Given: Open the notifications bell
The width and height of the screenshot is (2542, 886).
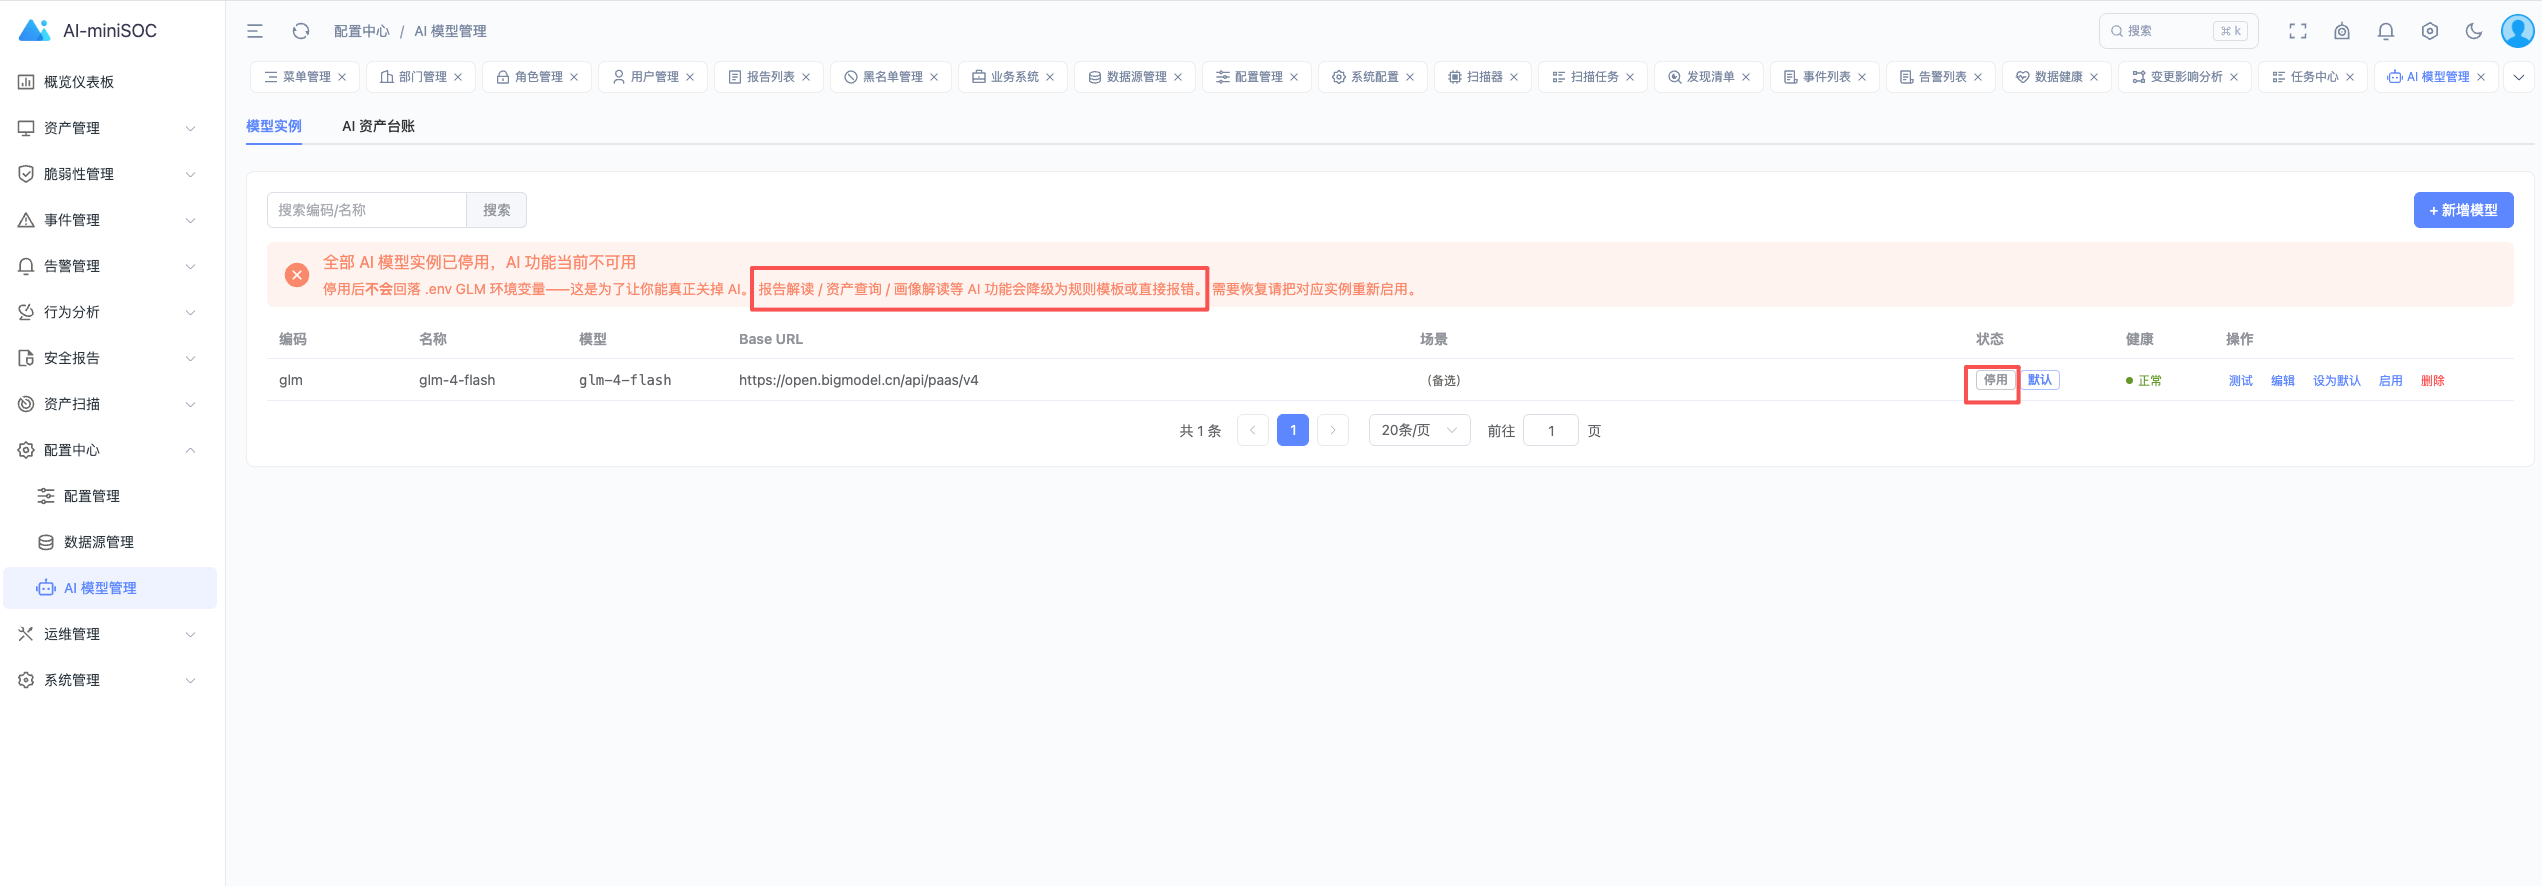Looking at the screenshot, I should 2386,31.
